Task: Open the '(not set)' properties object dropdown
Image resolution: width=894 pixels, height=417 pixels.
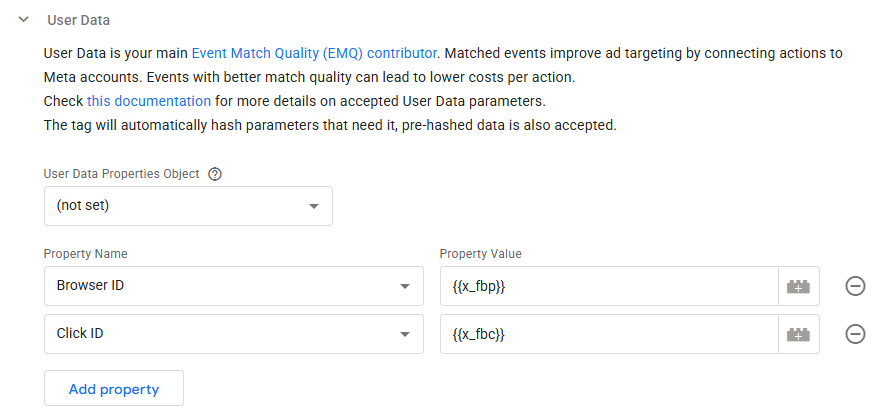Action: point(188,206)
